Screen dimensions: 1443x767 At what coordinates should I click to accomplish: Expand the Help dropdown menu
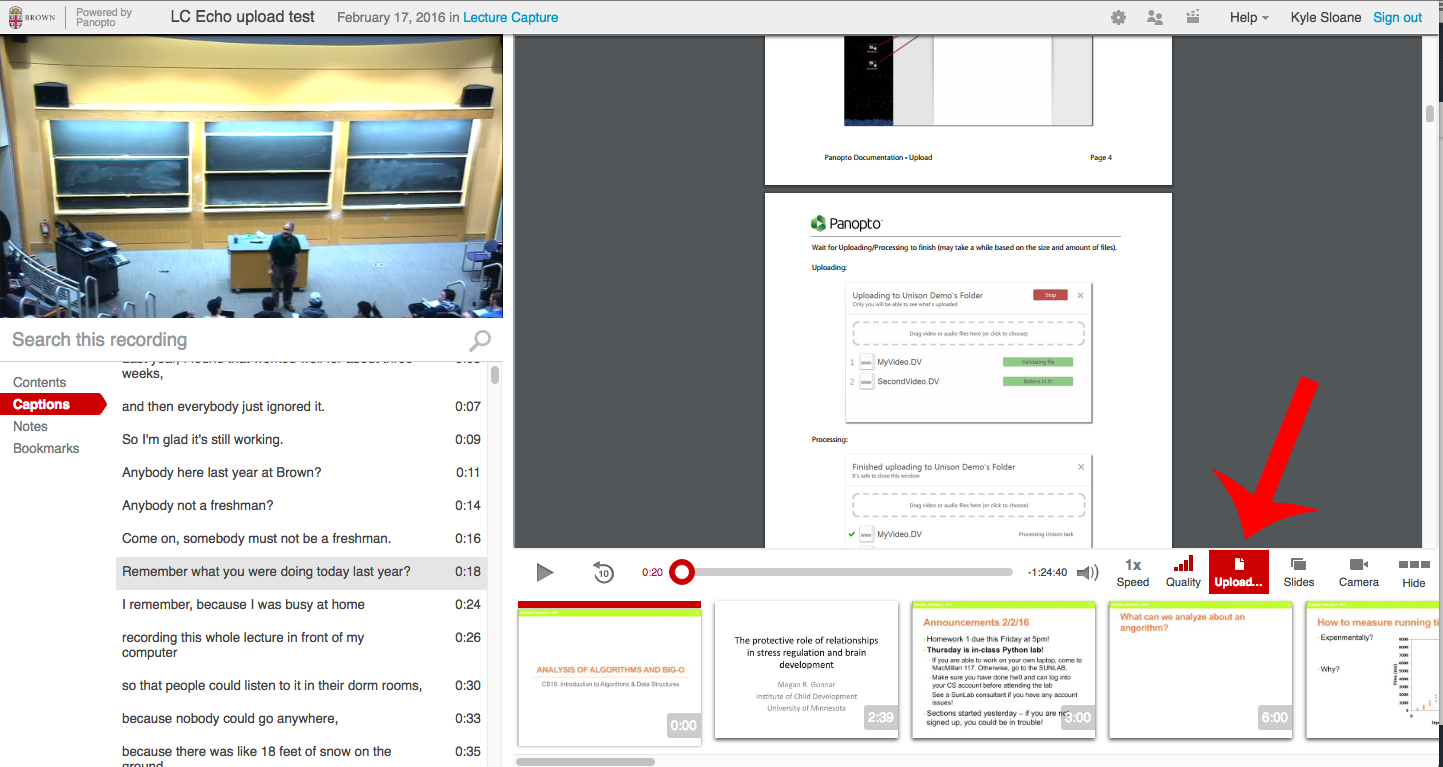[1249, 17]
